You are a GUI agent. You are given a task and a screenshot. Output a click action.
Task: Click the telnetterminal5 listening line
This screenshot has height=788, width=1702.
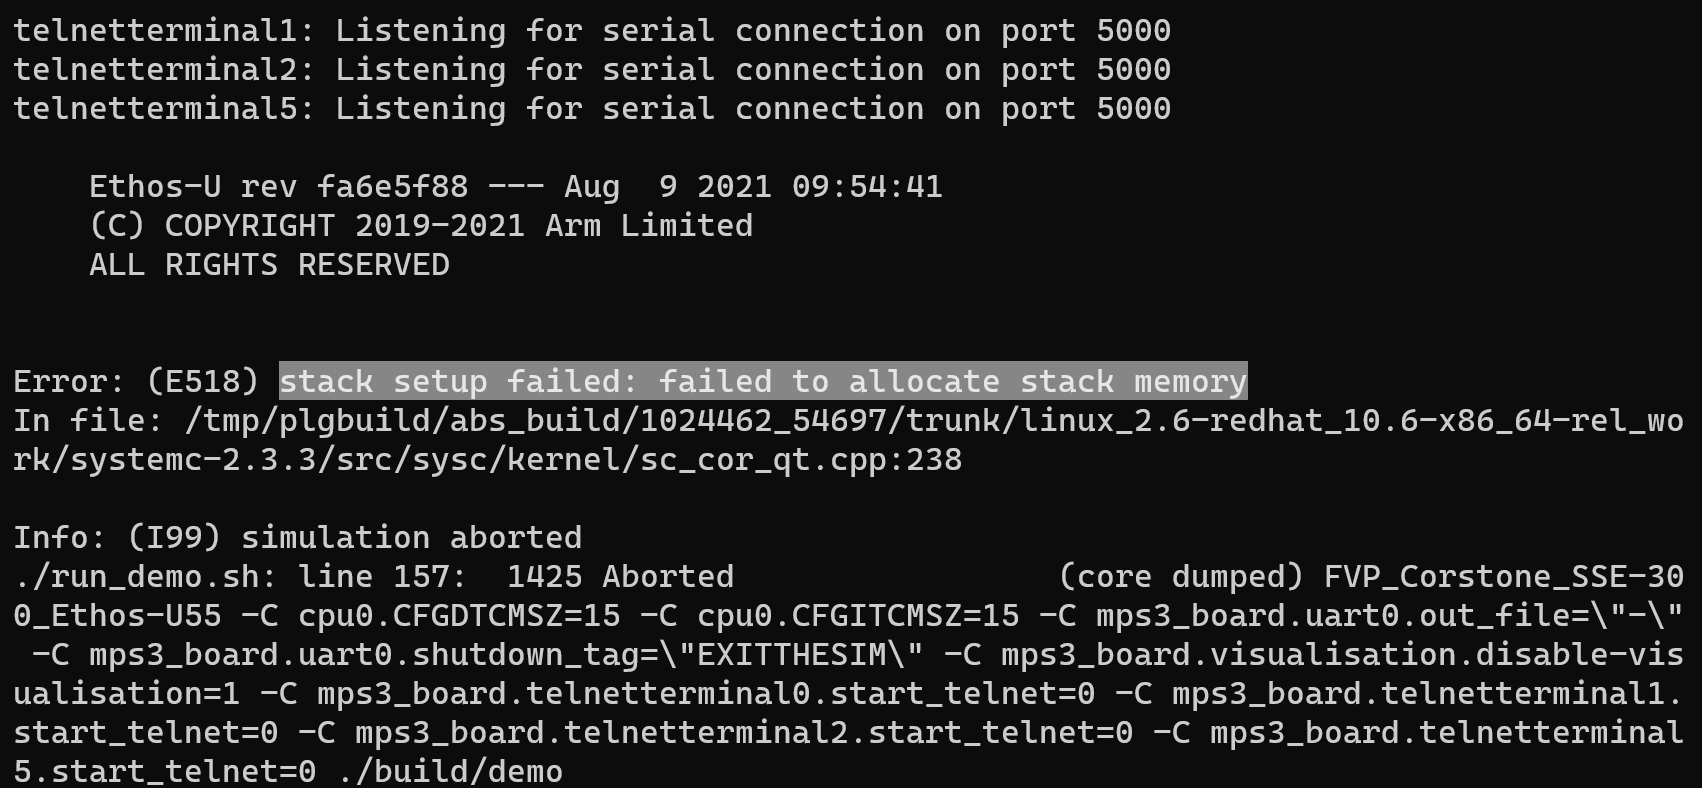(591, 109)
